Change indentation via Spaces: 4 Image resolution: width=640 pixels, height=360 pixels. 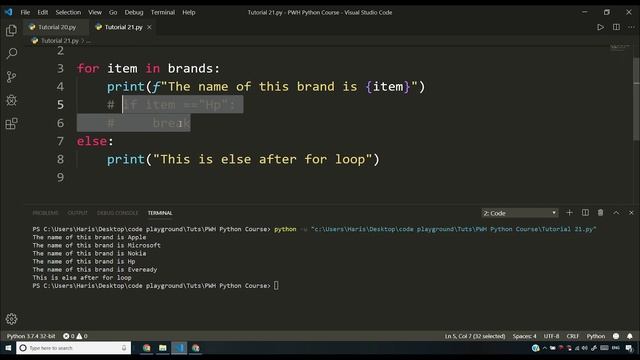tap(524, 336)
